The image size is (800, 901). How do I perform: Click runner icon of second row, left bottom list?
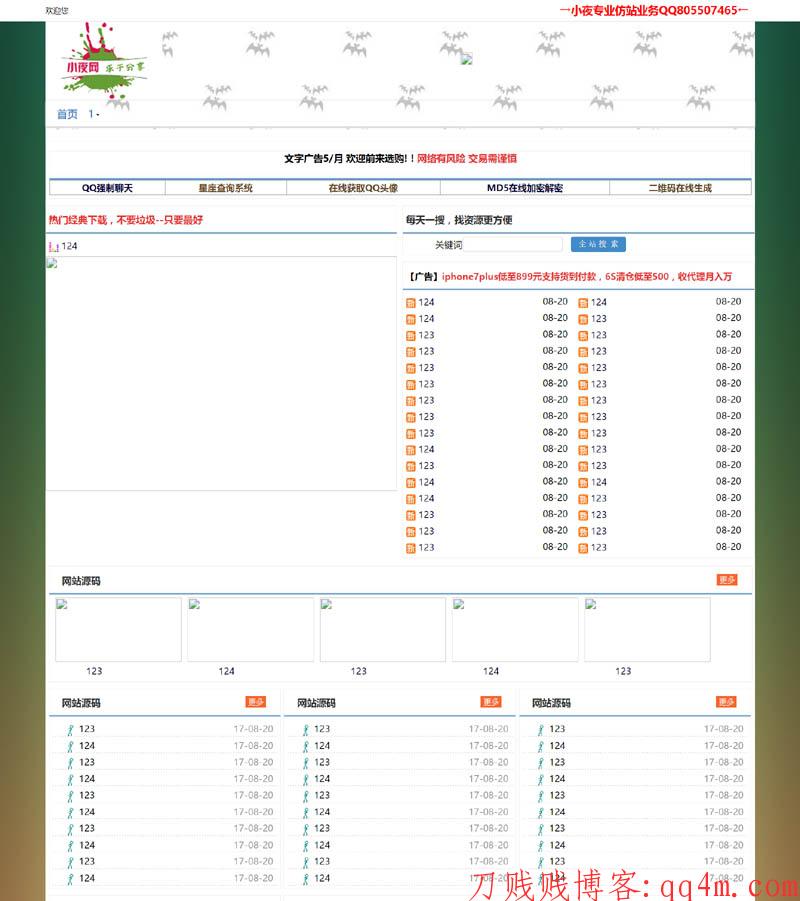pos(70,746)
